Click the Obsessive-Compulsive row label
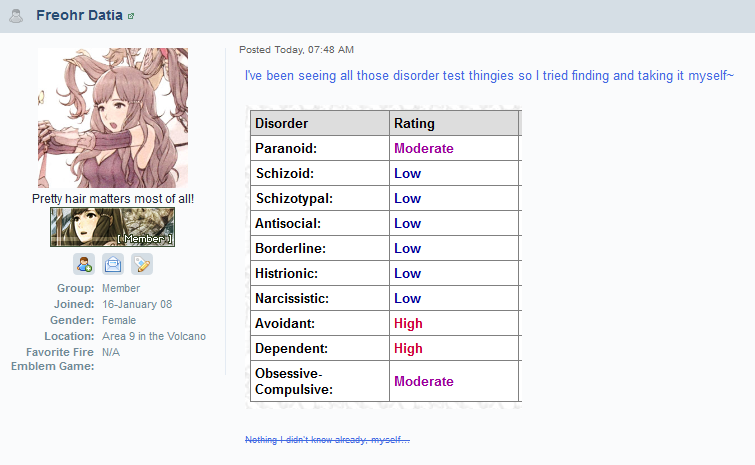 point(294,381)
